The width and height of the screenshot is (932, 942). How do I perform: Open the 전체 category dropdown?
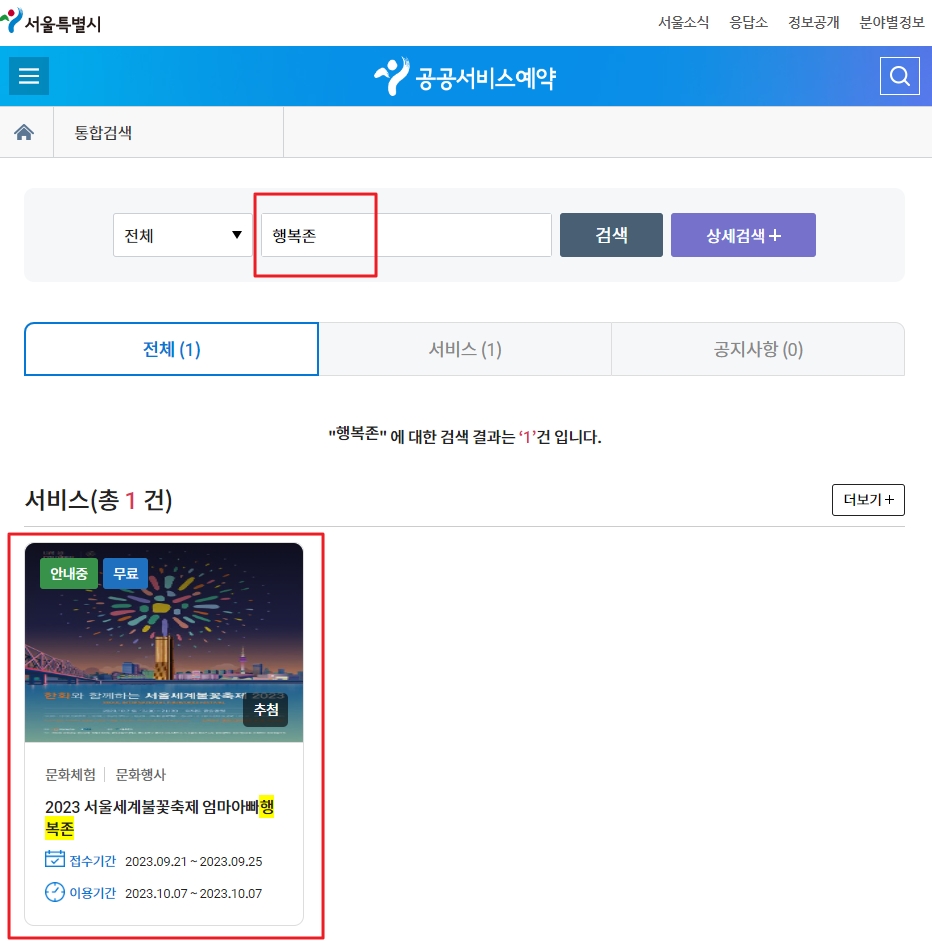[181, 234]
